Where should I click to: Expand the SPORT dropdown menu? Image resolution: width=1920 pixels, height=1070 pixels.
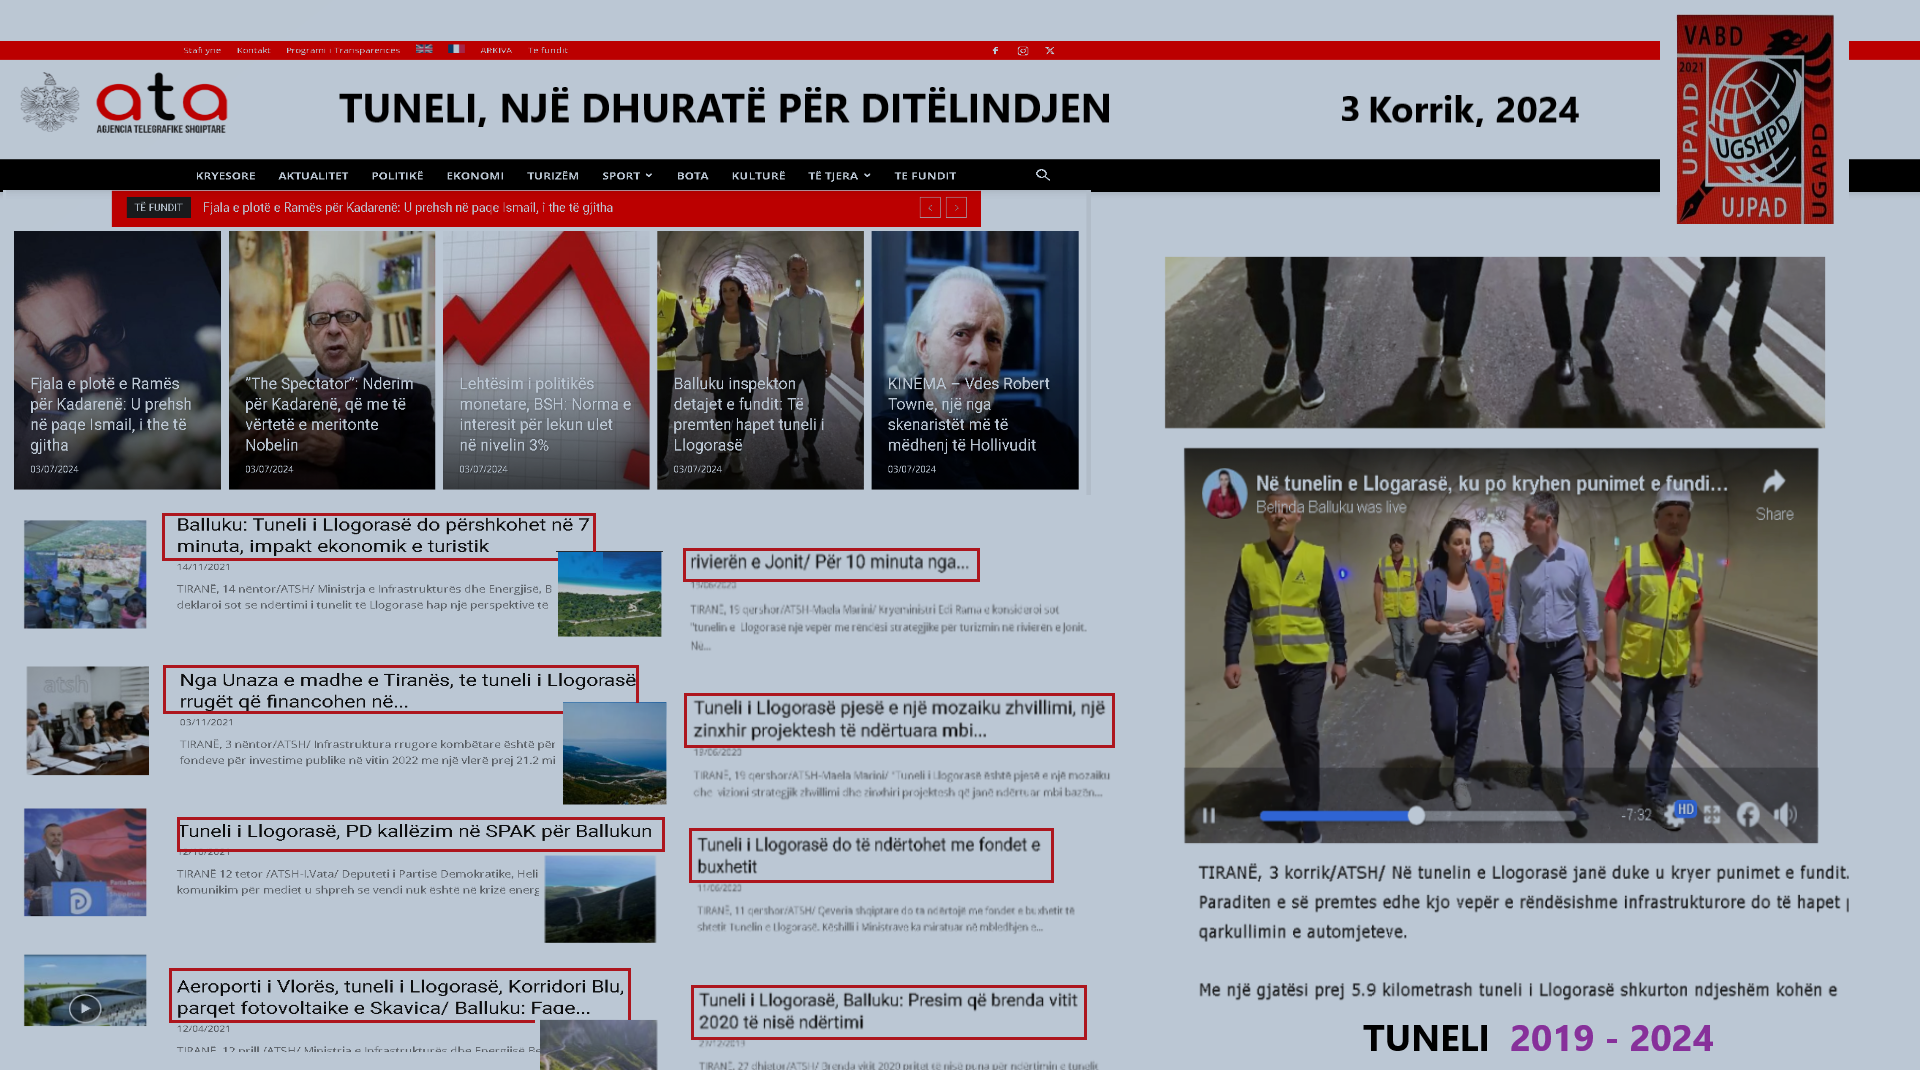tap(627, 176)
